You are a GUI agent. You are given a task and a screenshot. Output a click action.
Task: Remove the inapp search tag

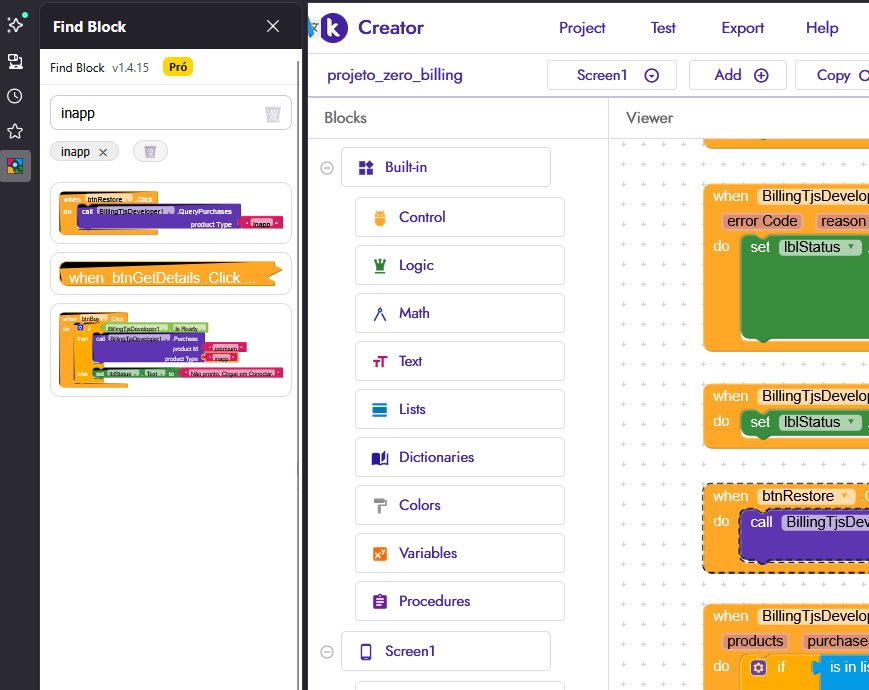(x=103, y=152)
